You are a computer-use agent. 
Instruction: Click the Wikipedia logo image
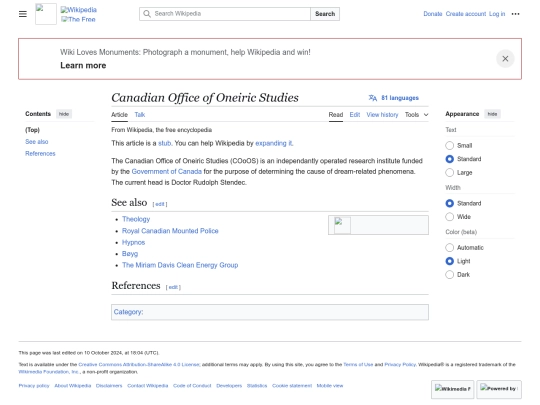46,14
